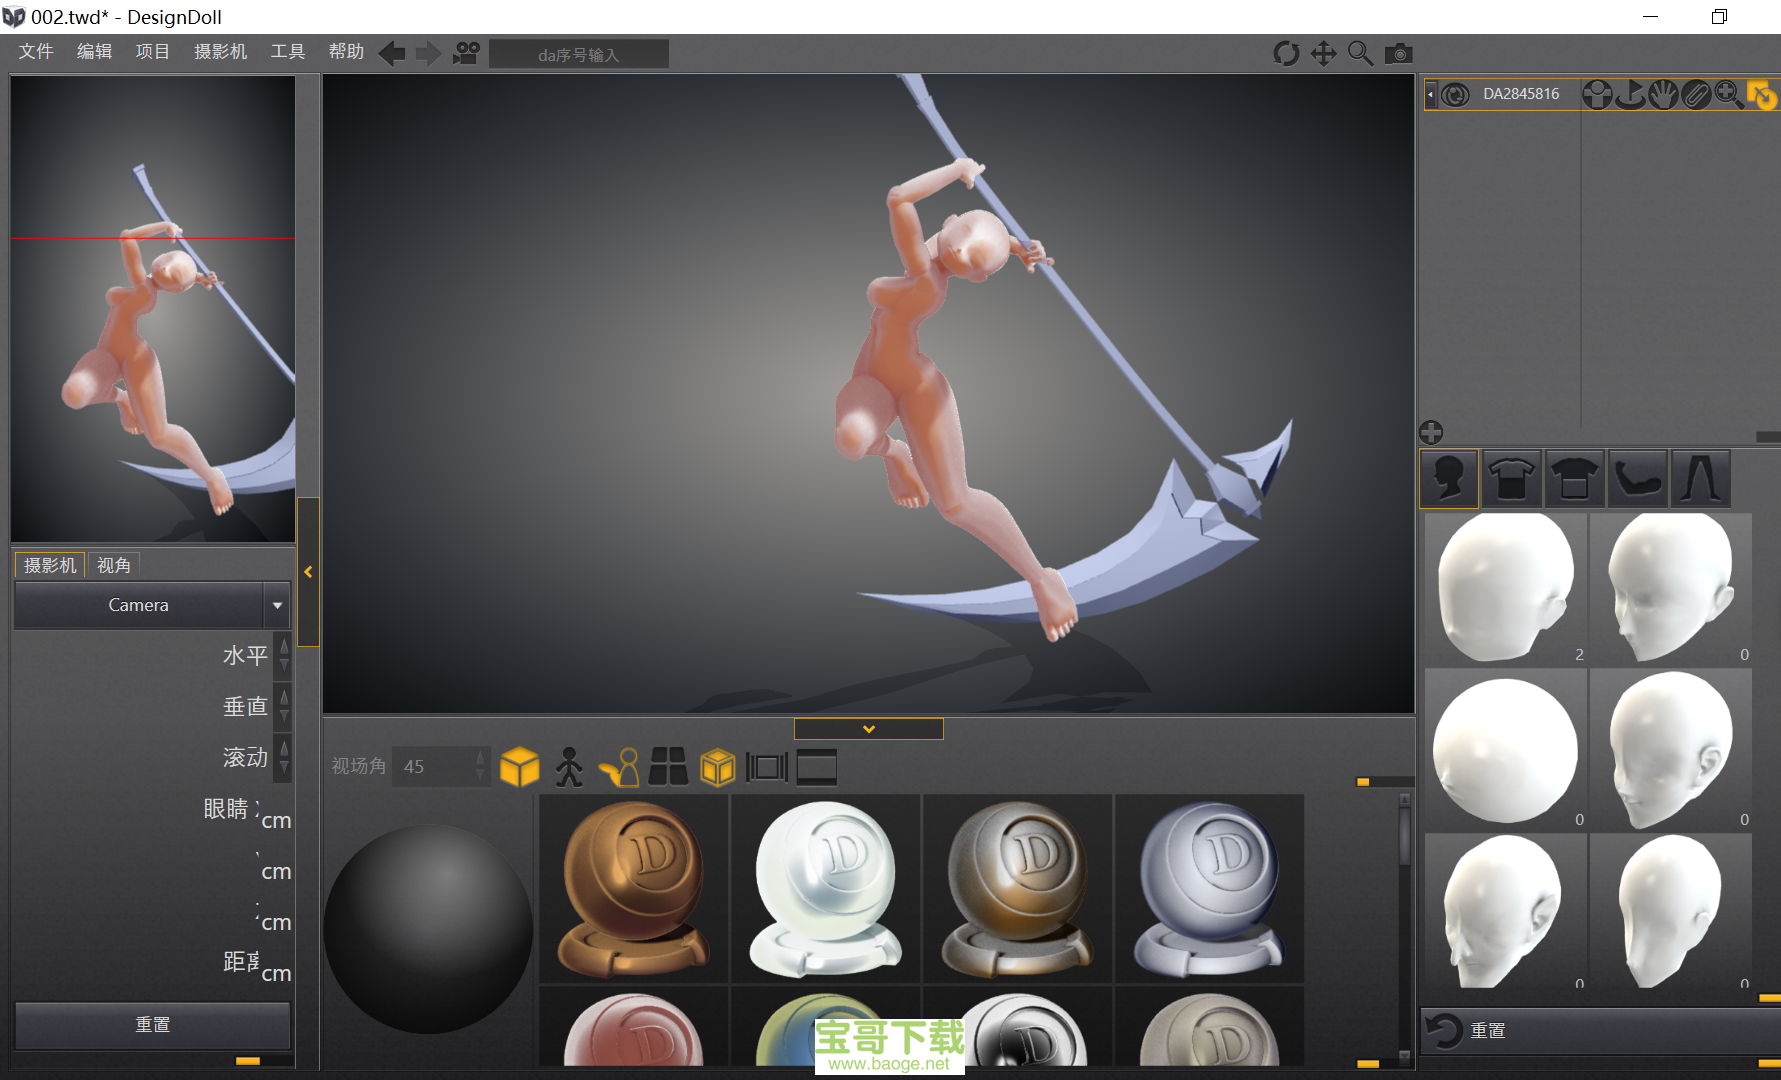1781x1080 pixels.
Task: Collapse the left panel with yellow arrow
Action: click(x=308, y=572)
